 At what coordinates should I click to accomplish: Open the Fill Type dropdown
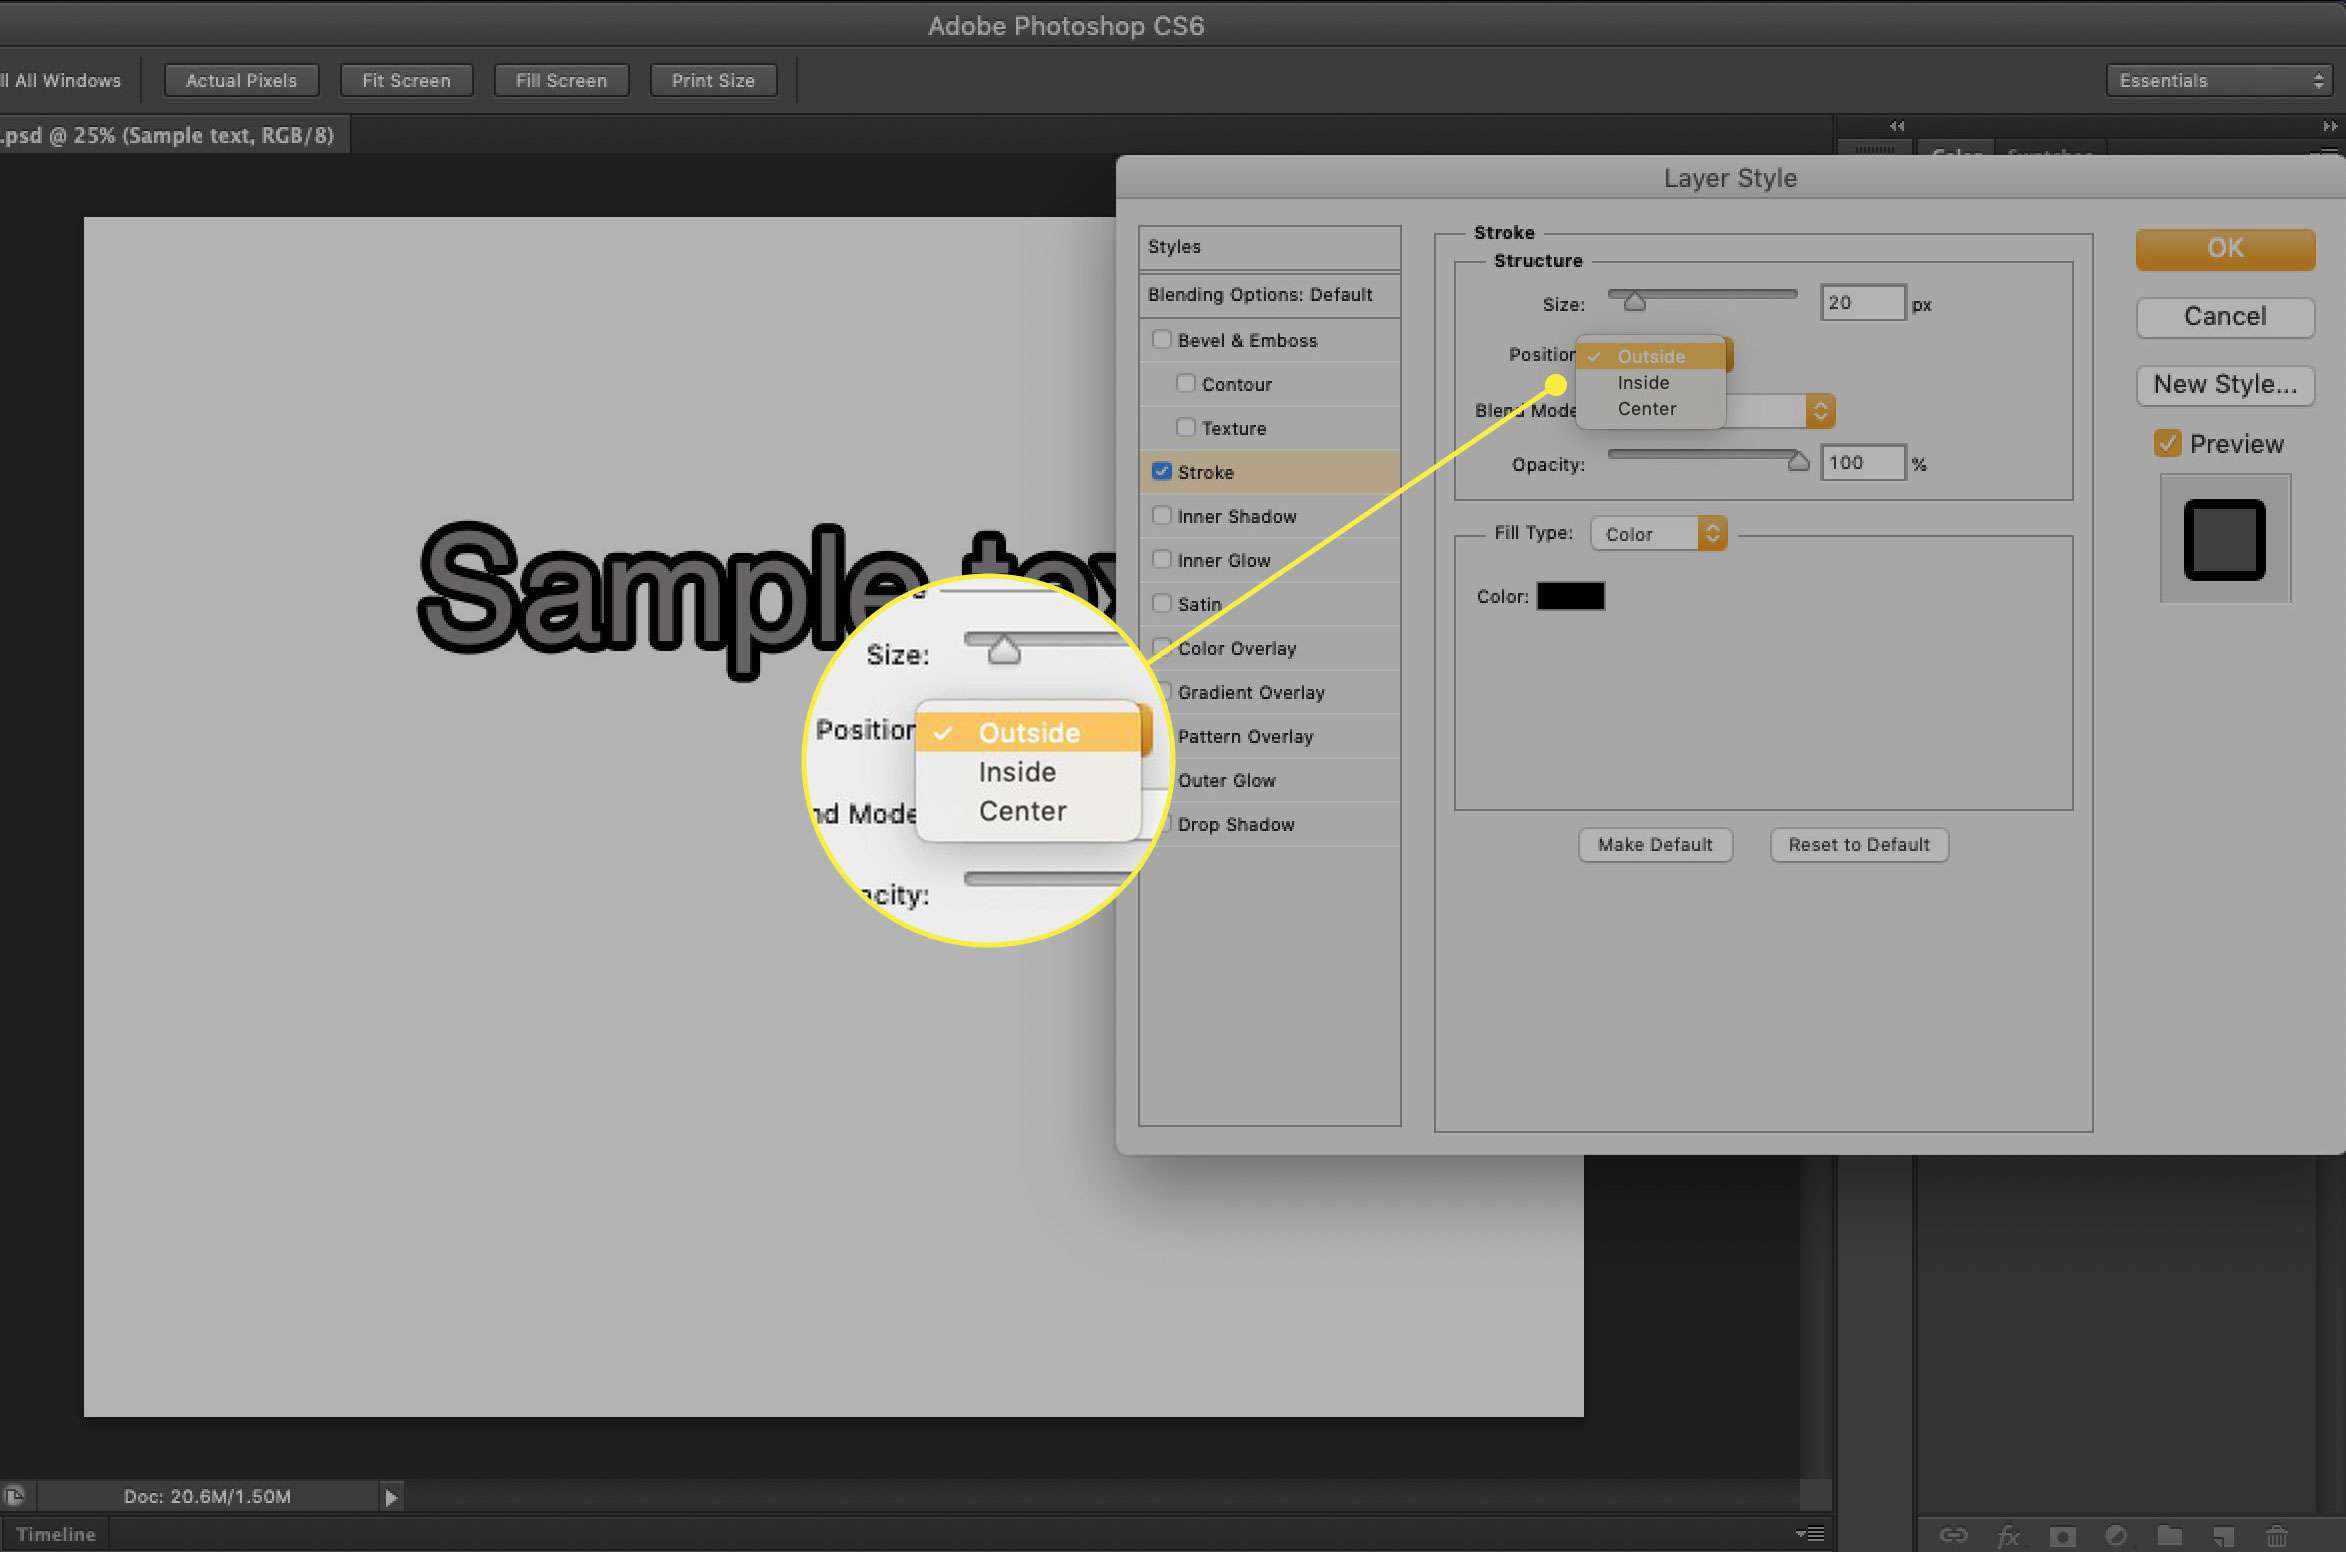tap(1659, 533)
